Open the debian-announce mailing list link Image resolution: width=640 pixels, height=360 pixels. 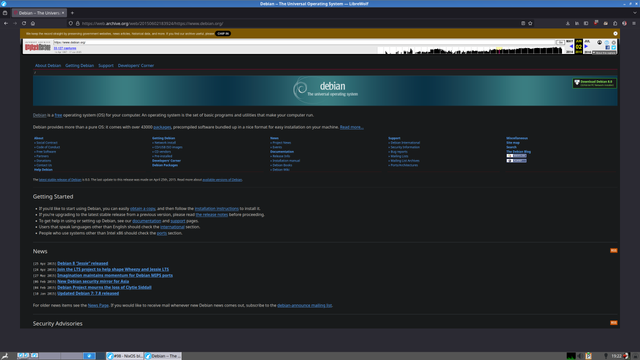point(304,305)
